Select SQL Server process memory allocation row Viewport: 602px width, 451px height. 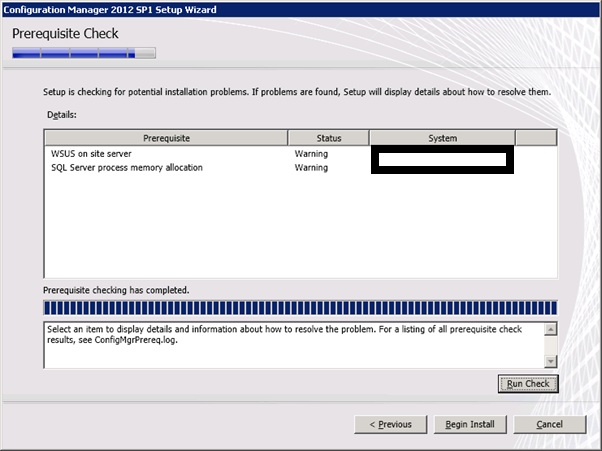(x=127, y=167)
